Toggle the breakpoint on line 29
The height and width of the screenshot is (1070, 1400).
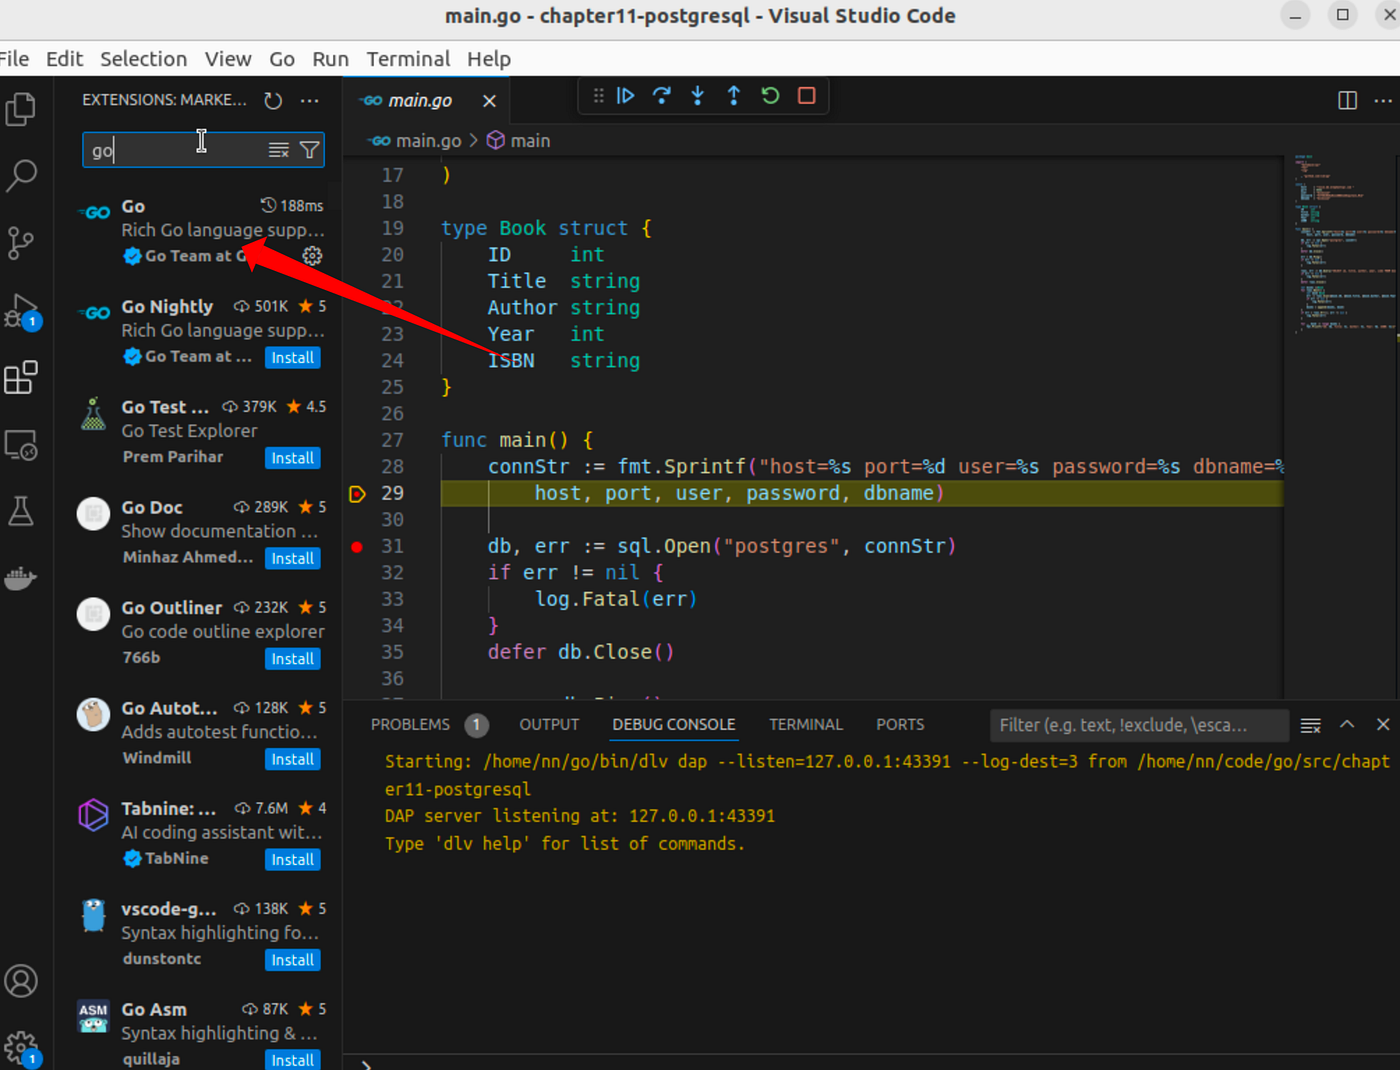pyautogui.click(x=357, y=494)
